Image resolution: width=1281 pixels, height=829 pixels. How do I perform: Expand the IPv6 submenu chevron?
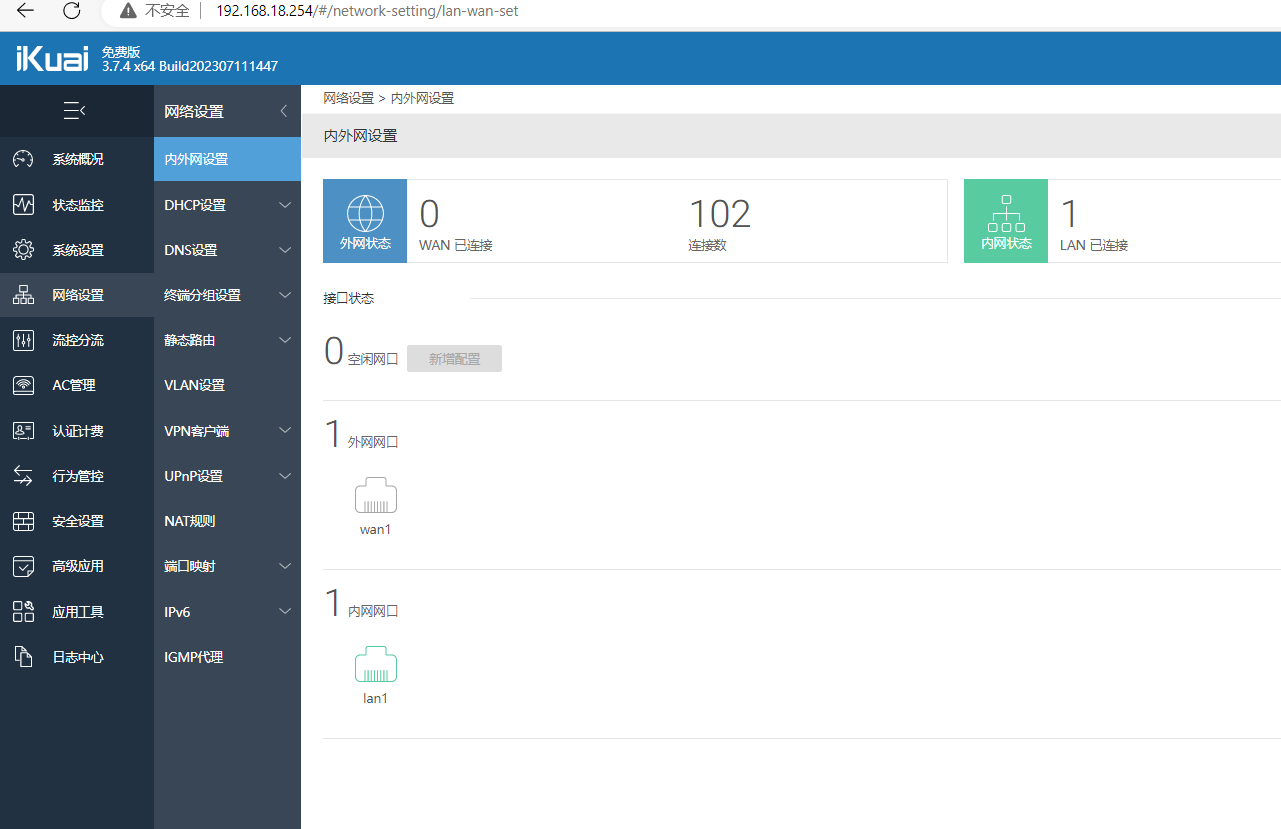click(x=285, y=611)
